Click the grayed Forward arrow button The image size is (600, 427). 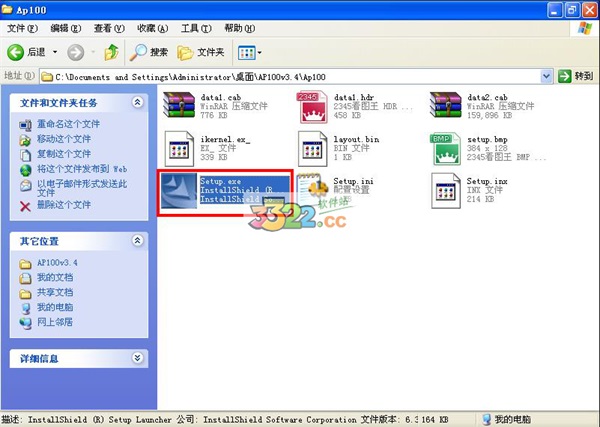76,52
